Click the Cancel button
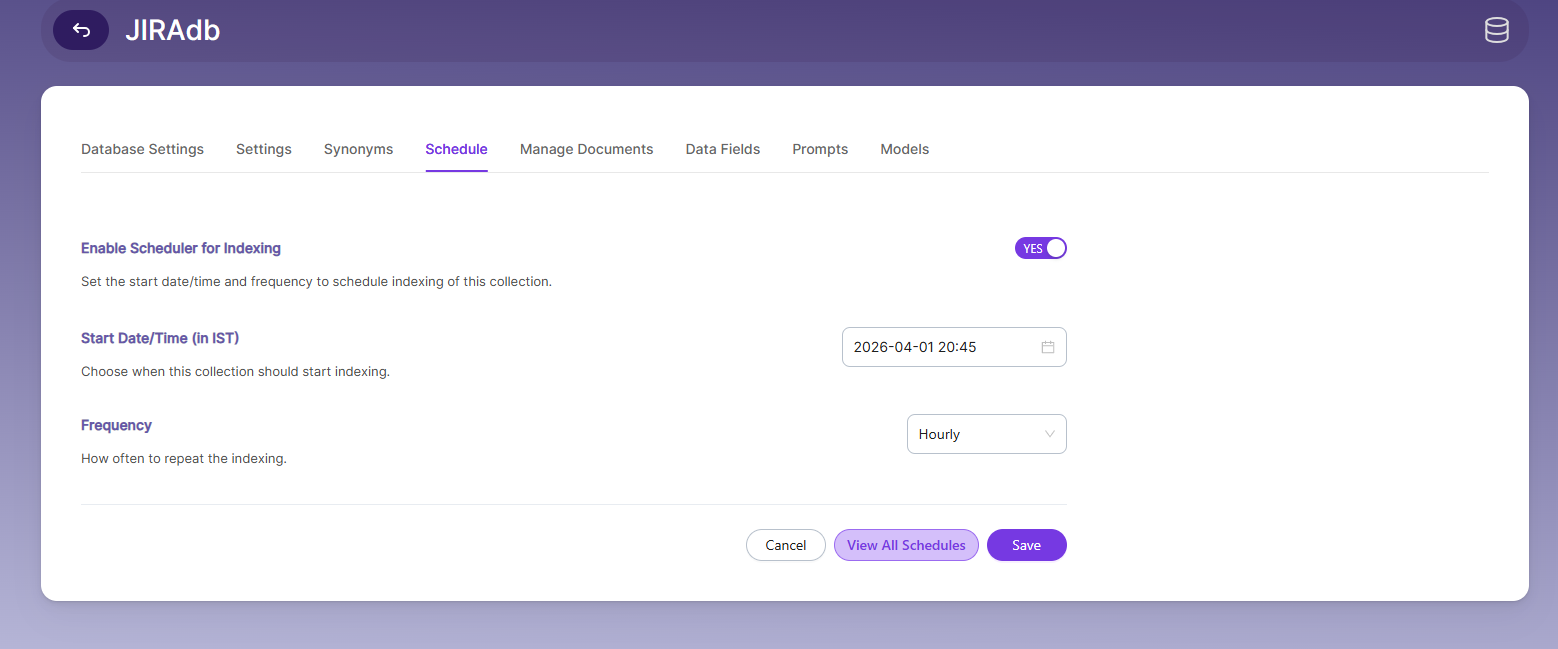 [x=786, y=545]
